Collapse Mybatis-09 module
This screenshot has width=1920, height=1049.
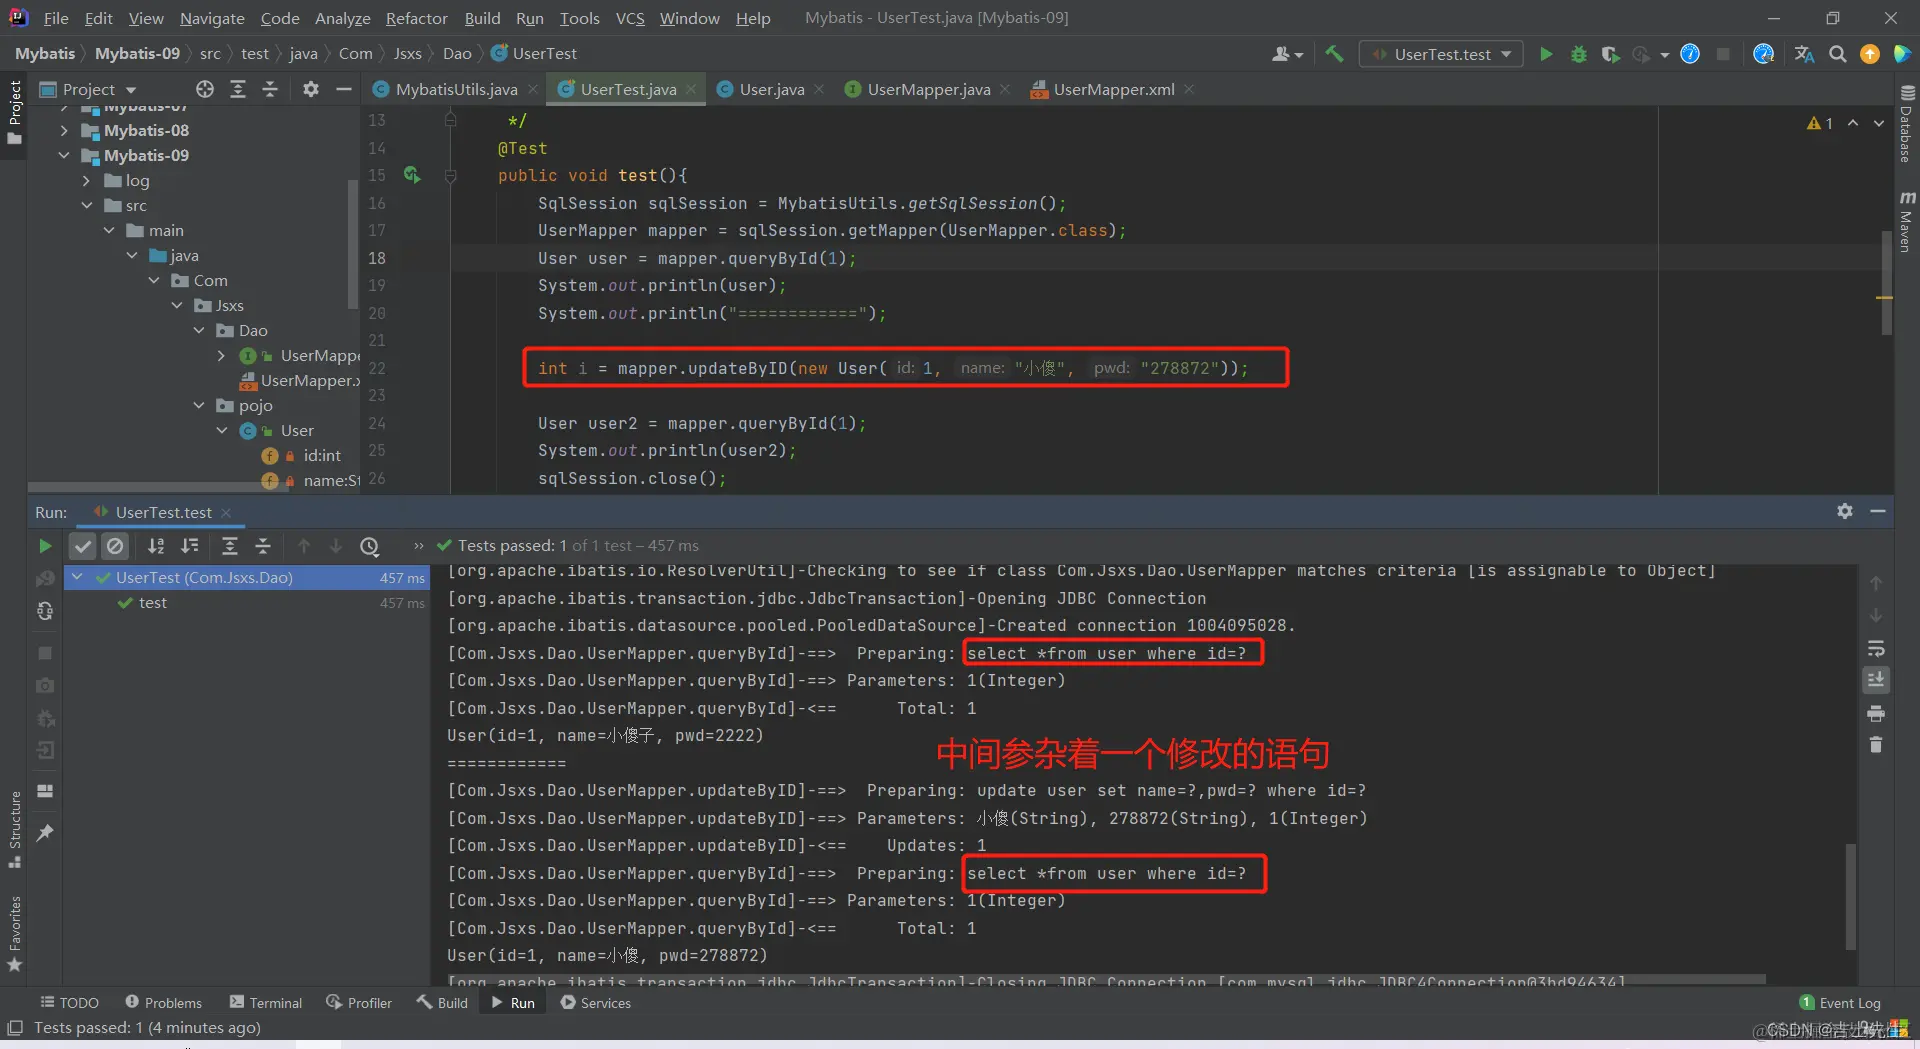pos(65,156)
